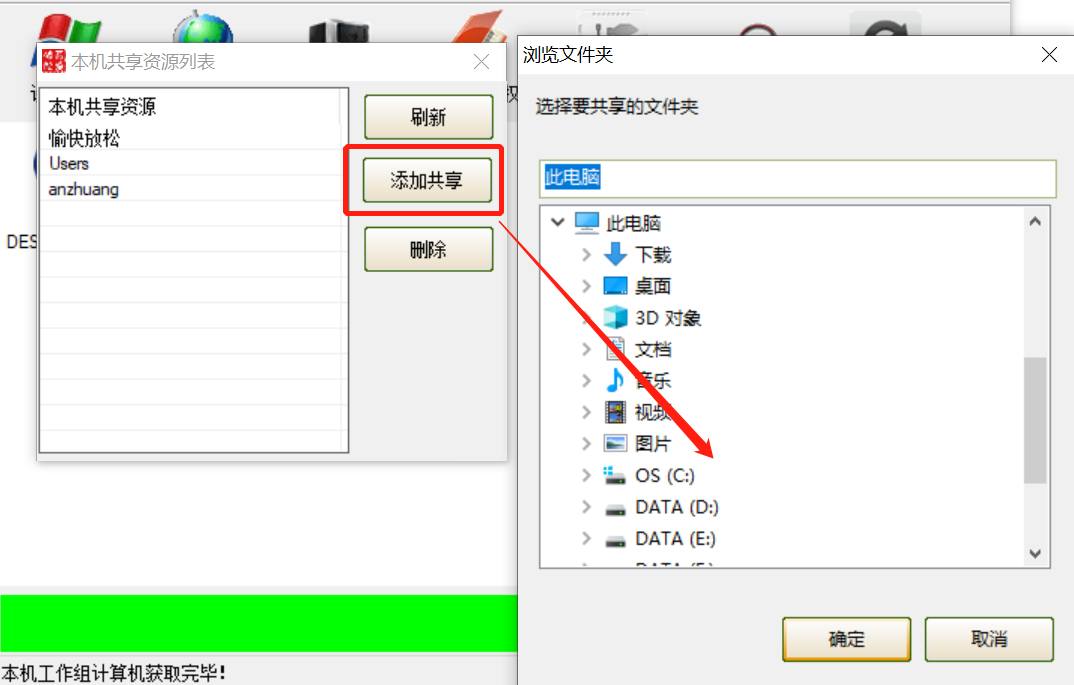The height and width of the screenshot is (685, 1074).
Task: Click the folder tree scrollbar down arrow
Action: 1035,553
